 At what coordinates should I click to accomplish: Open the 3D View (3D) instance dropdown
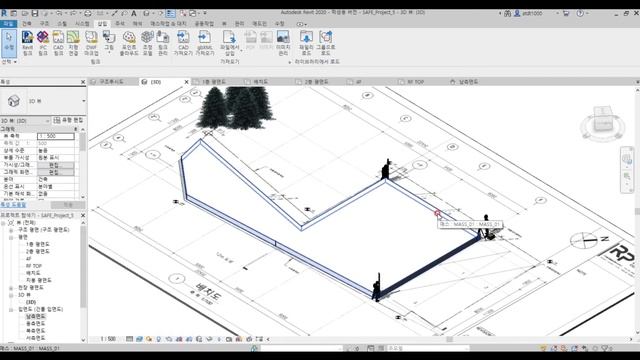coord(25,120)
